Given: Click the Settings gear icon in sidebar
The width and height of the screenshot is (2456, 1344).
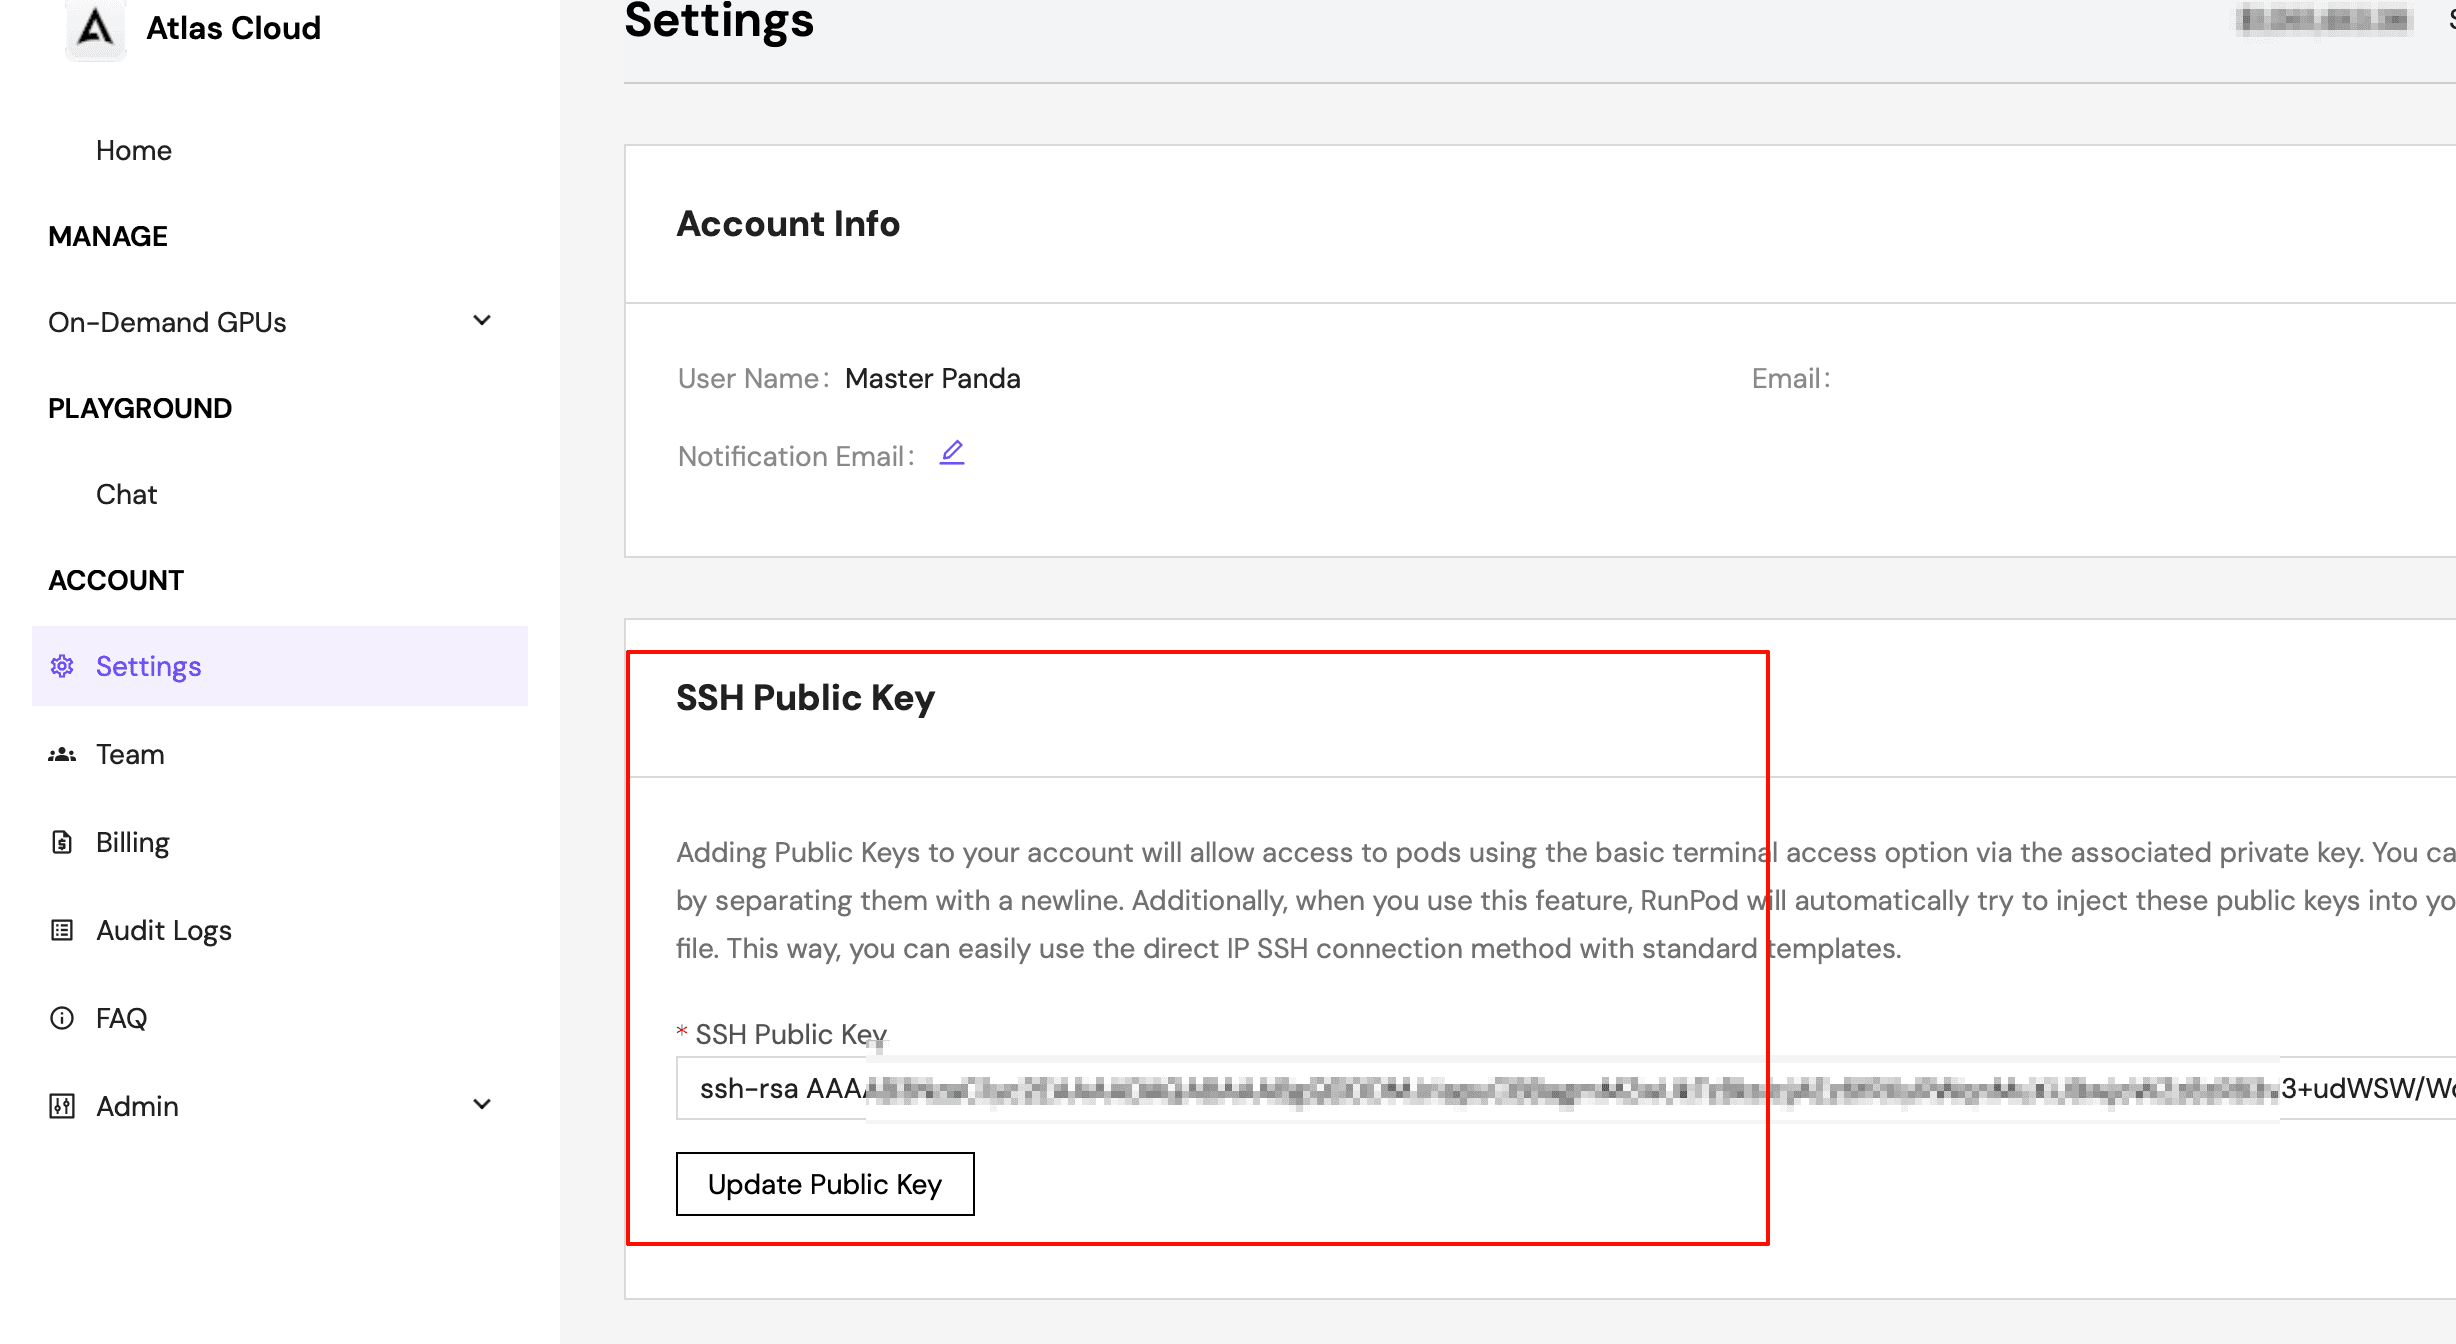Looking at the screenshot, I should 62,666.
